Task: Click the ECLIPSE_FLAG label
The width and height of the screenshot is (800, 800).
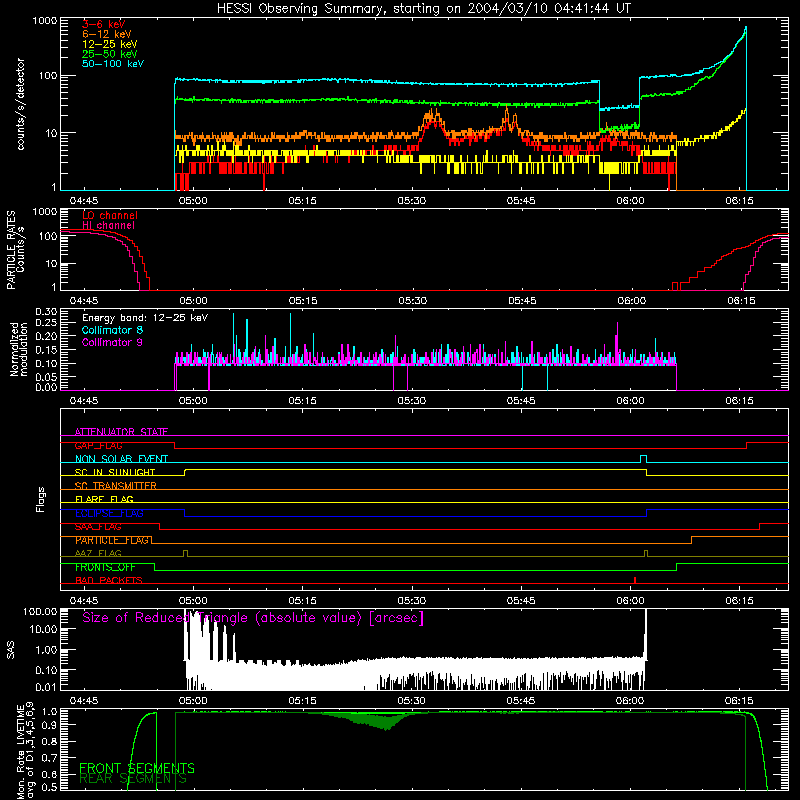Action: (109, 513)
